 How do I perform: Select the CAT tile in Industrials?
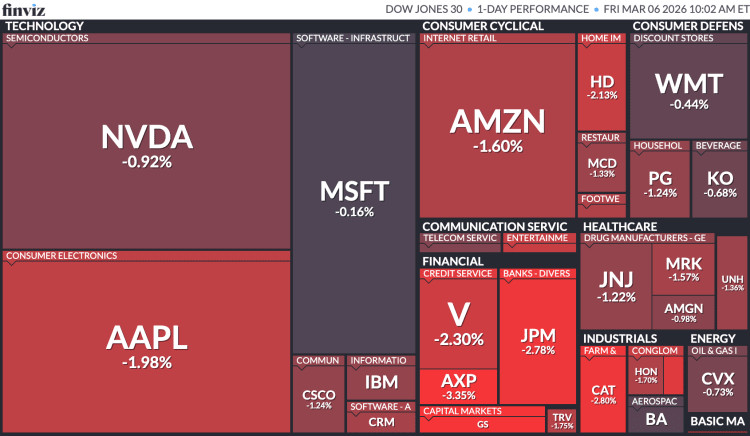(603, 394)
